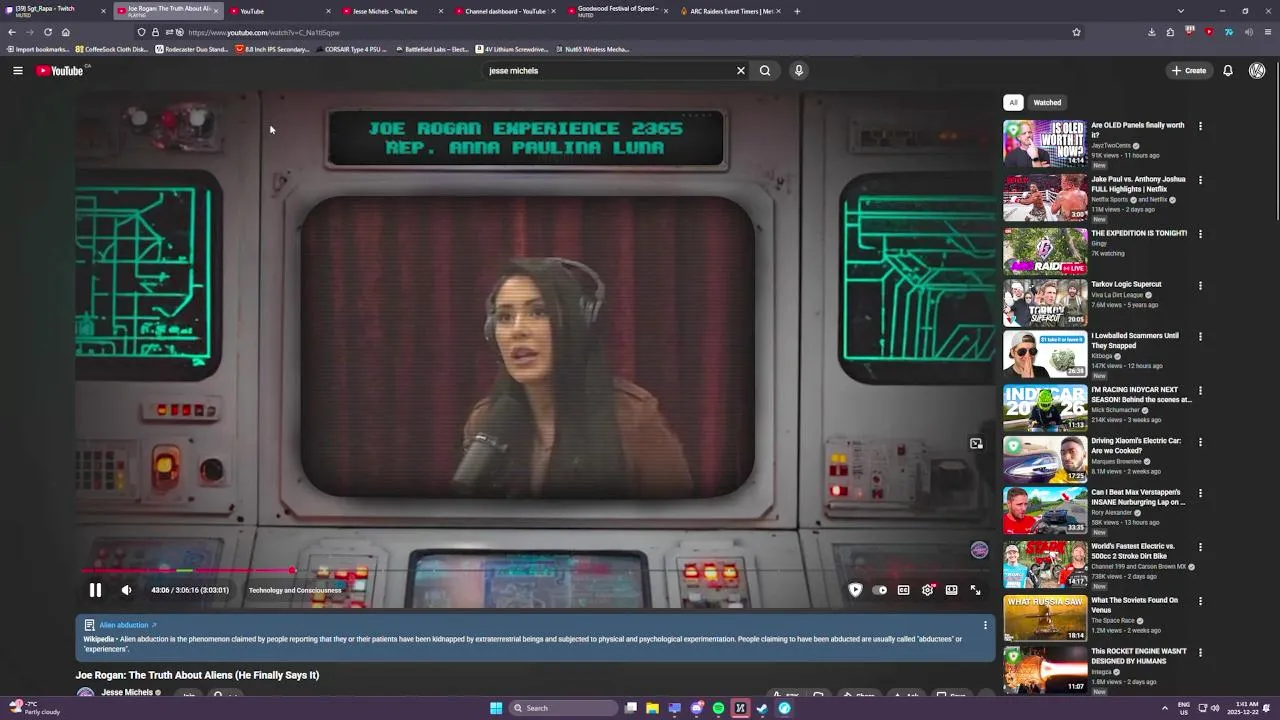More options for World's Fastest Electric video

1200,548
